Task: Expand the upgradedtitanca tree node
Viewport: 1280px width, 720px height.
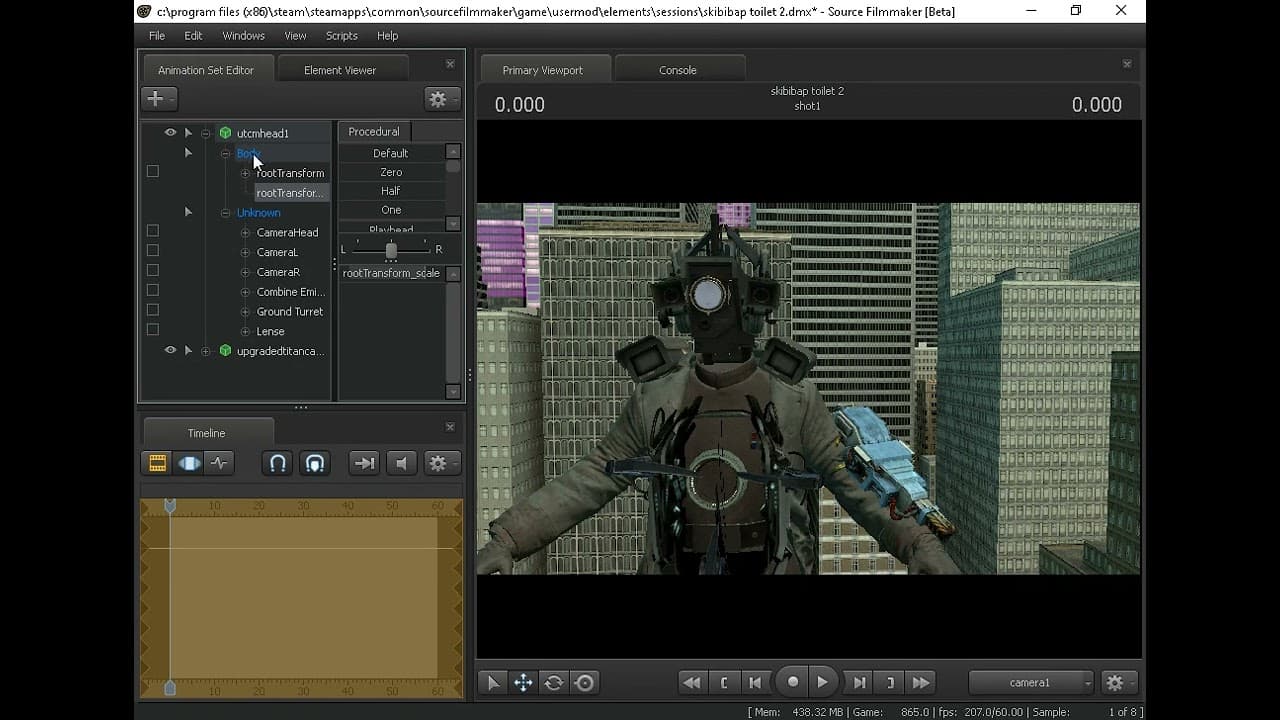Action: (206, 351)
